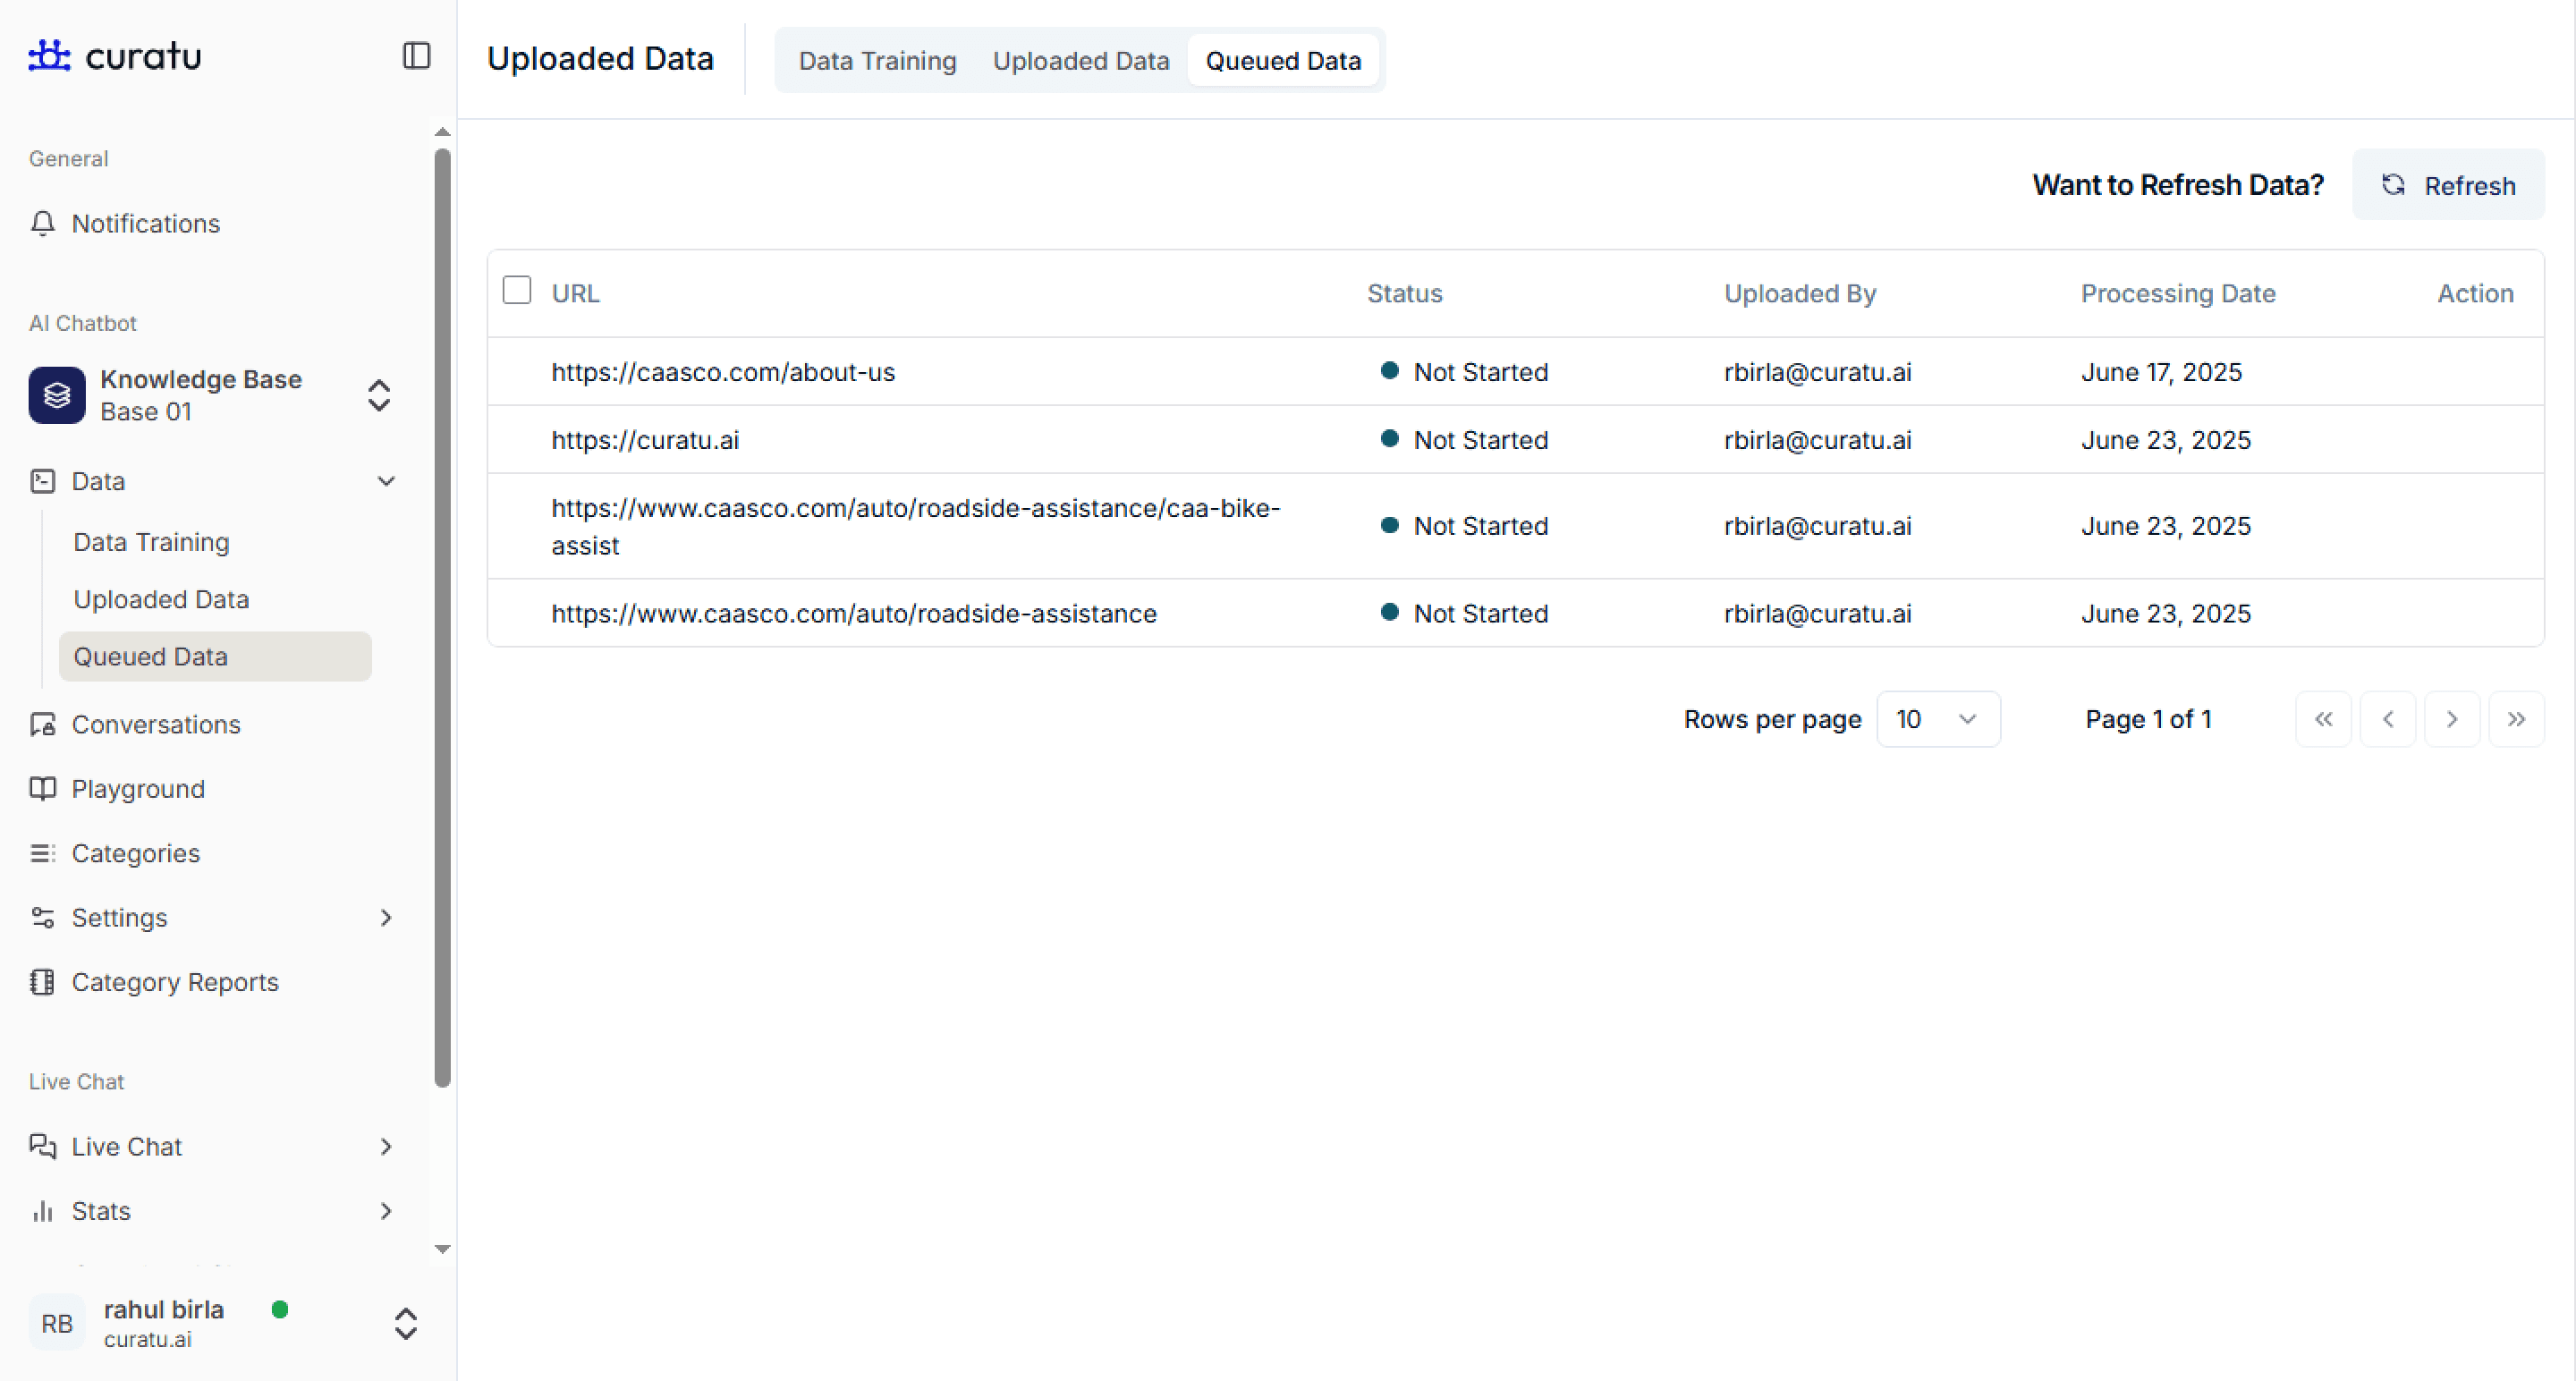Click sidebar scrollbar up arrow
Image resolution: width=2576 pixels, height=1381 pixels.
(x=442, y=131)
